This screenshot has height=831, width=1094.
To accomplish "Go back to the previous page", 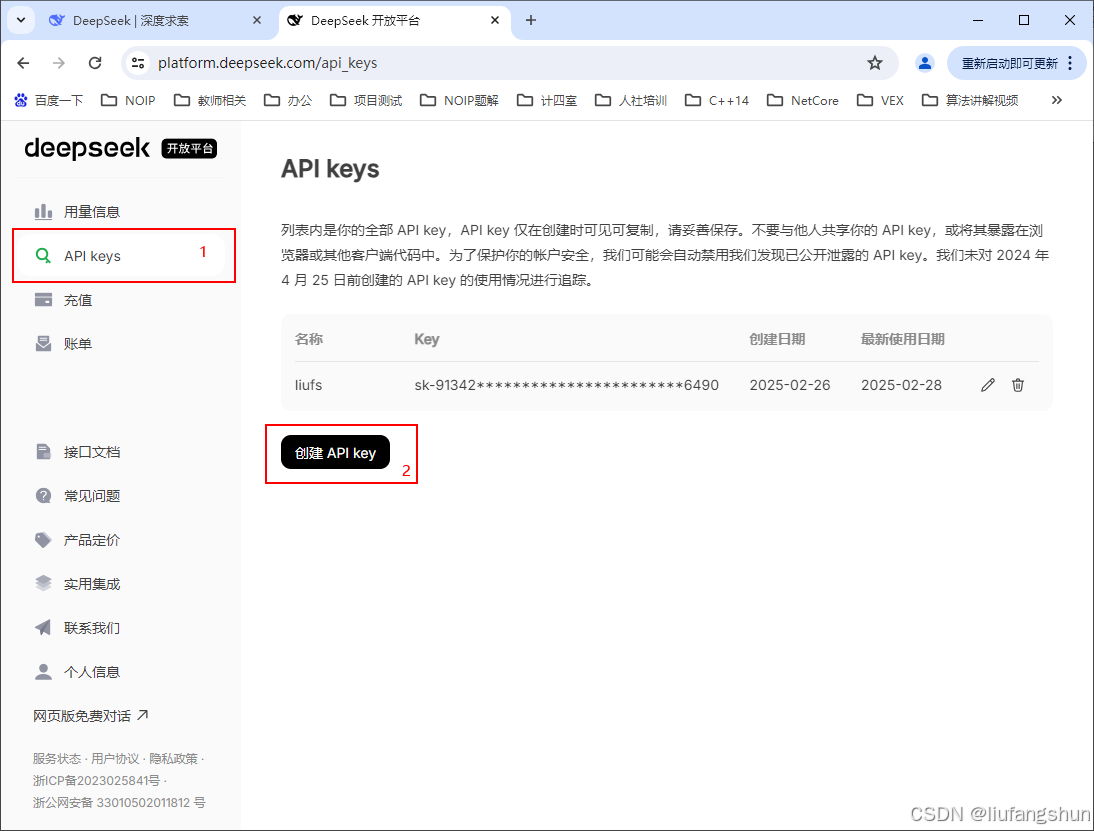I will 23,63.
